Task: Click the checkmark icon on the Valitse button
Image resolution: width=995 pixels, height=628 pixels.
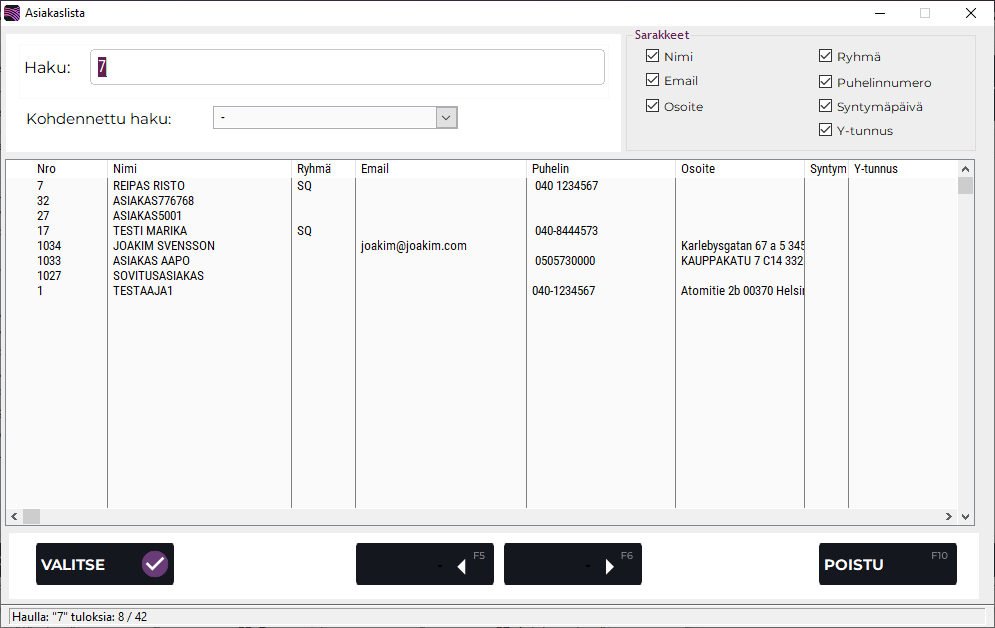Action: coord(155,564)
